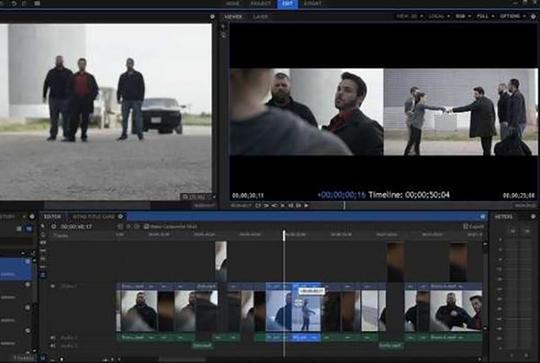540x363 pixels.
Task: Expand the RGB channels dropdown in viewer
Action: (463, 16)
